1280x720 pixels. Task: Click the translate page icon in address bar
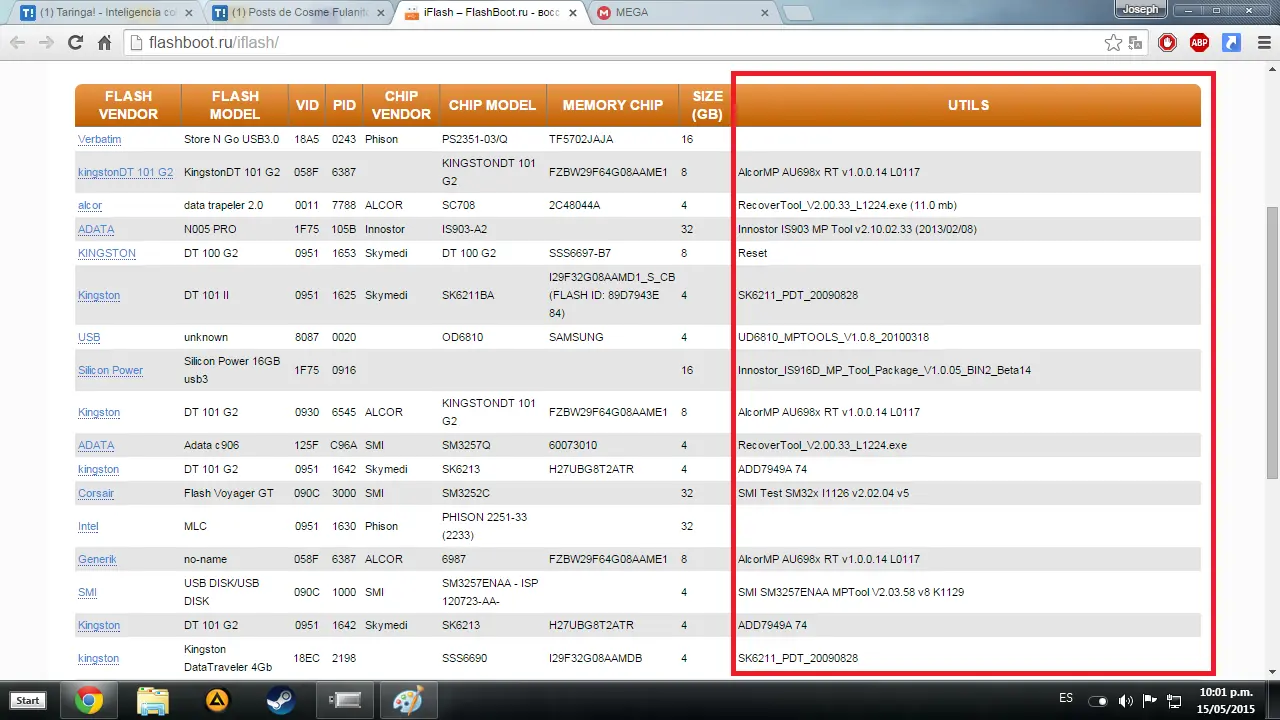[x=1135, y=43]
